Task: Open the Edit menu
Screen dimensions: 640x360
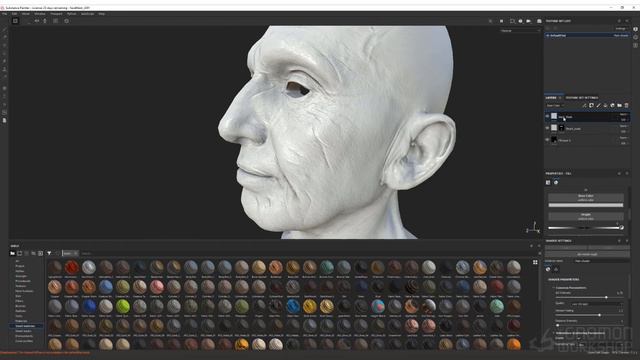Action: [x=14, y=14]
